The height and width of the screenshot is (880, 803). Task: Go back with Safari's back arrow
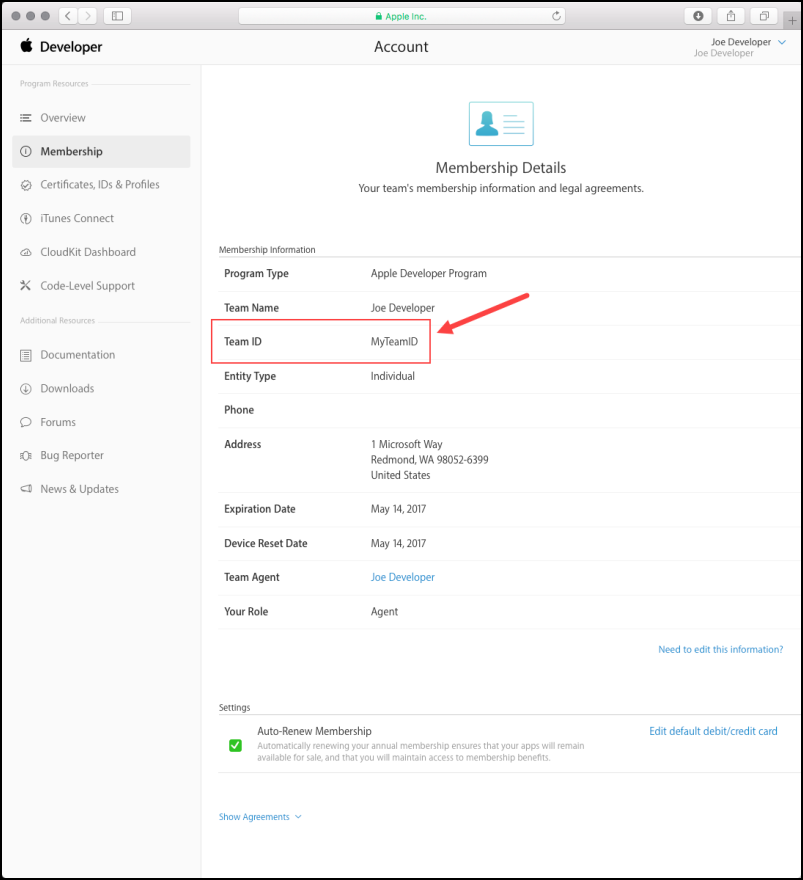click(x=68, y=16)
